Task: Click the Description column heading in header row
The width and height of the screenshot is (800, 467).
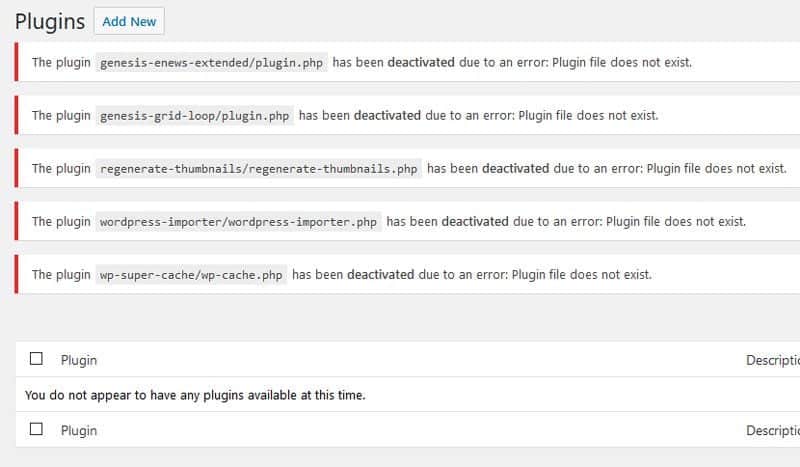Action: click(772, 360)
